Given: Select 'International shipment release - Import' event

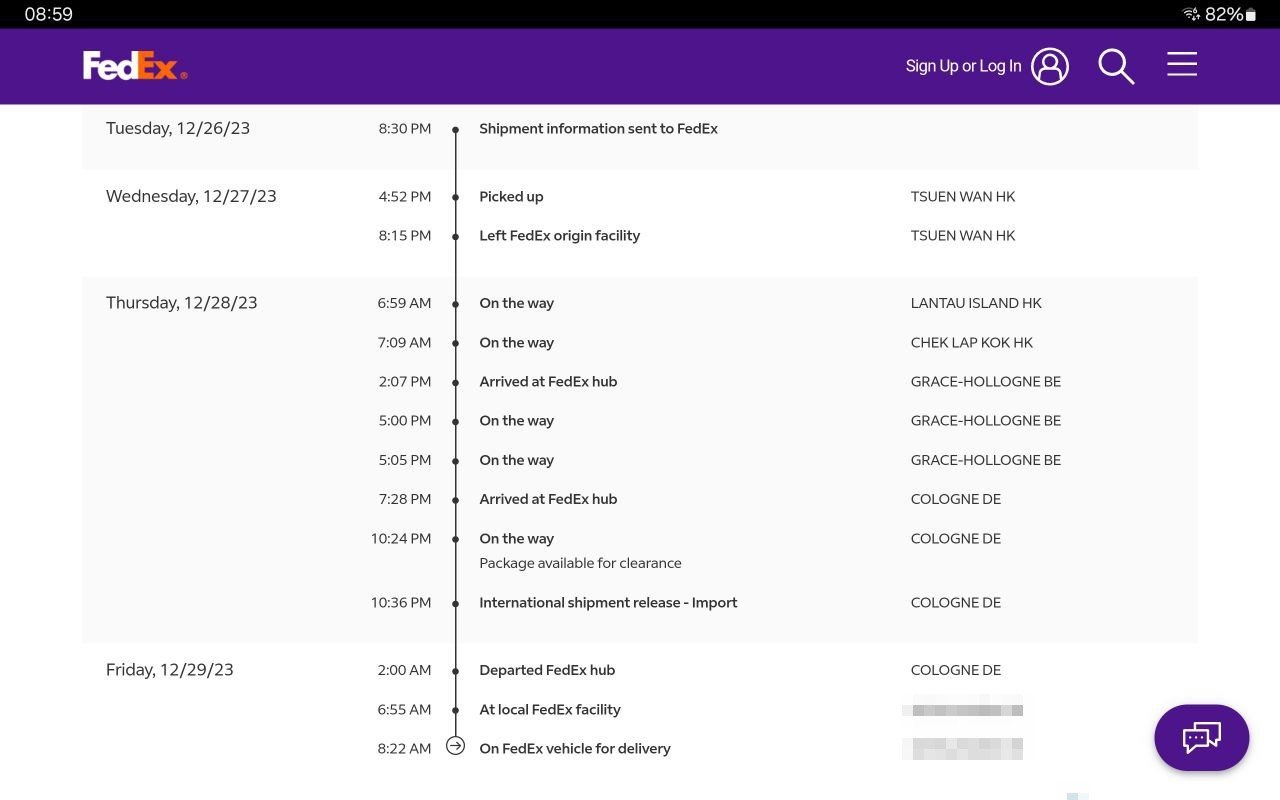Looking at the screenshot, I should [608, 603].
